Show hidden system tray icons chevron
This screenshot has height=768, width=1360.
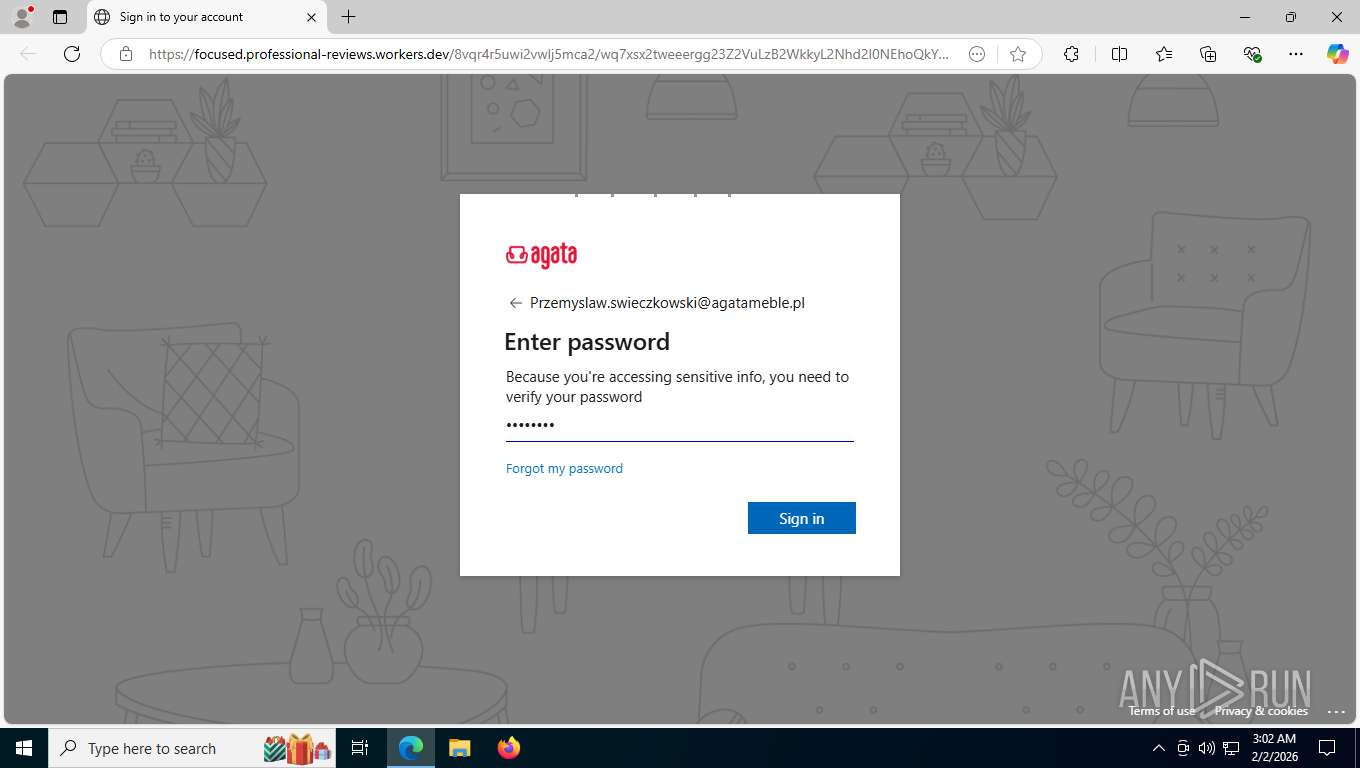pos(1159,748)
